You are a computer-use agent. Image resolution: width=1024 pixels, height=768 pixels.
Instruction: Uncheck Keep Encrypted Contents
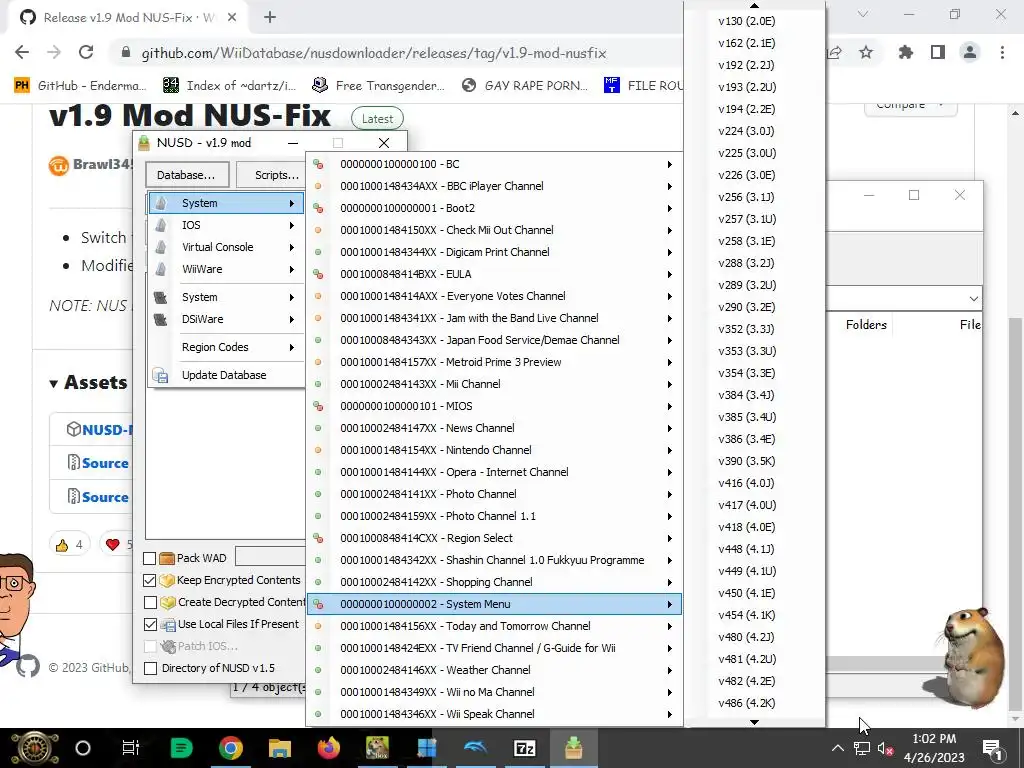[150, 580]
